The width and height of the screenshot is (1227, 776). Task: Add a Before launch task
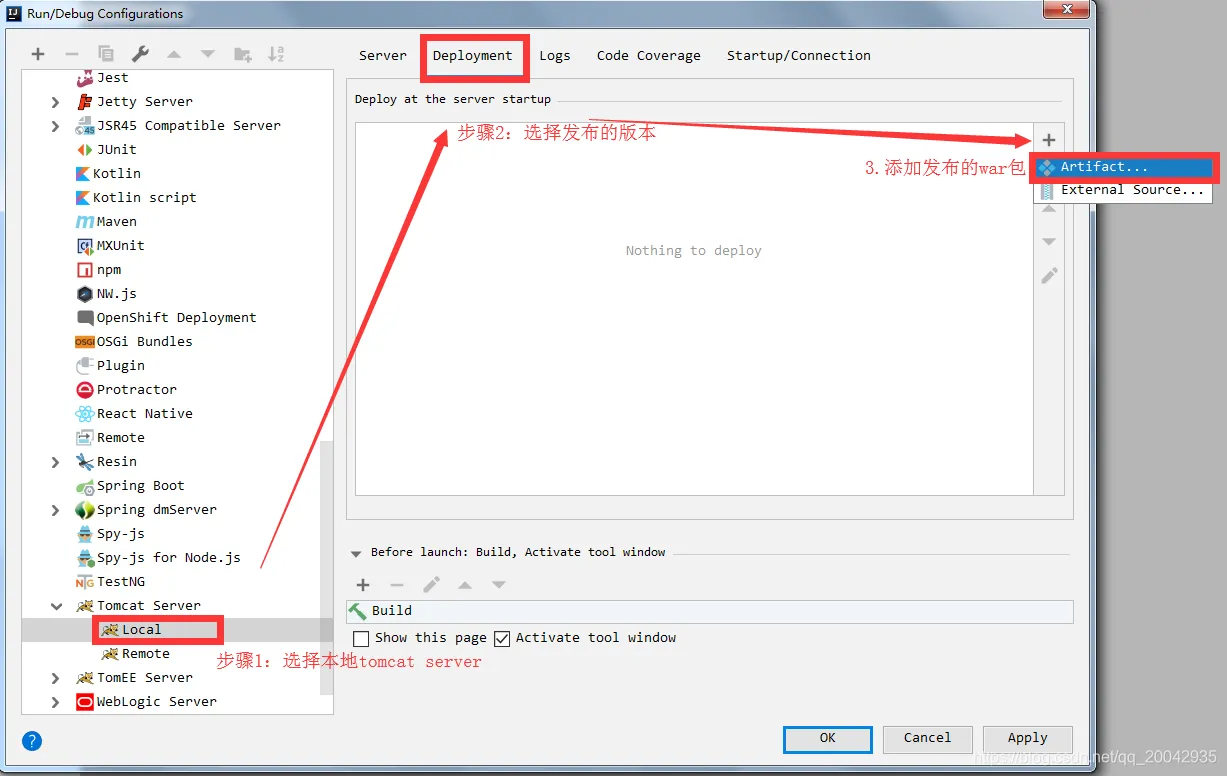coord(363,585)
